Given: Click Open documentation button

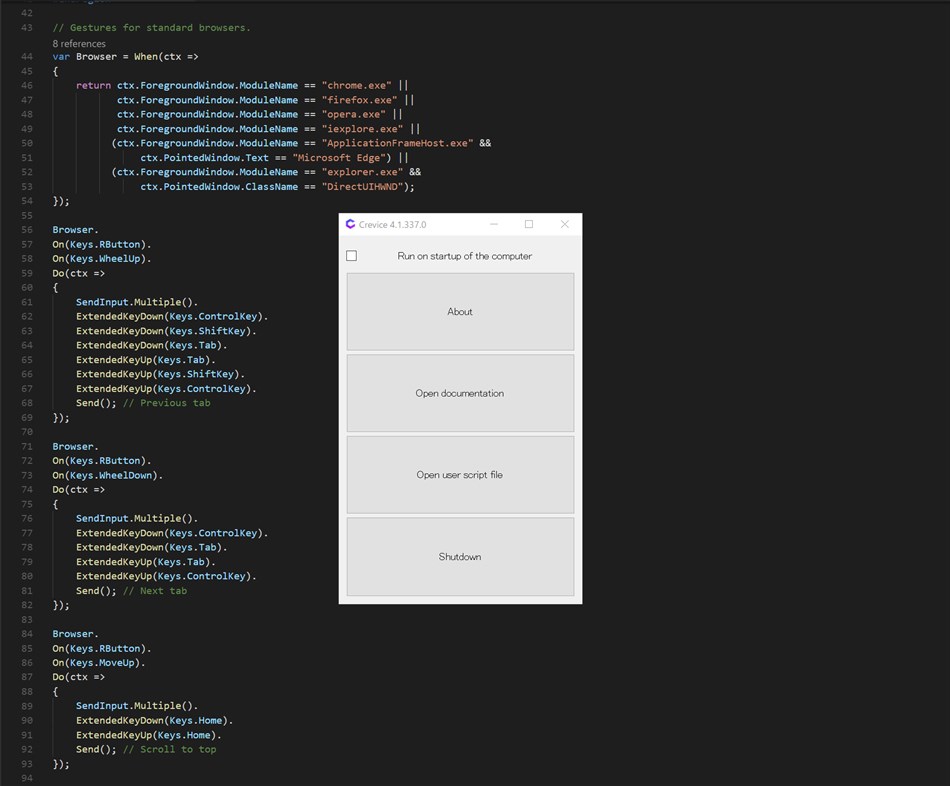Looking at the screenshot, I should (460, 393).
